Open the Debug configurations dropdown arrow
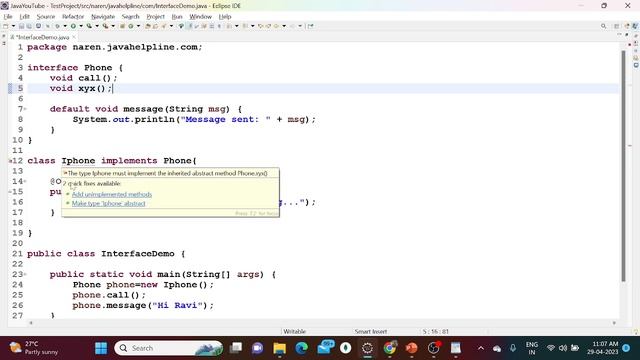 click(65, 26)
